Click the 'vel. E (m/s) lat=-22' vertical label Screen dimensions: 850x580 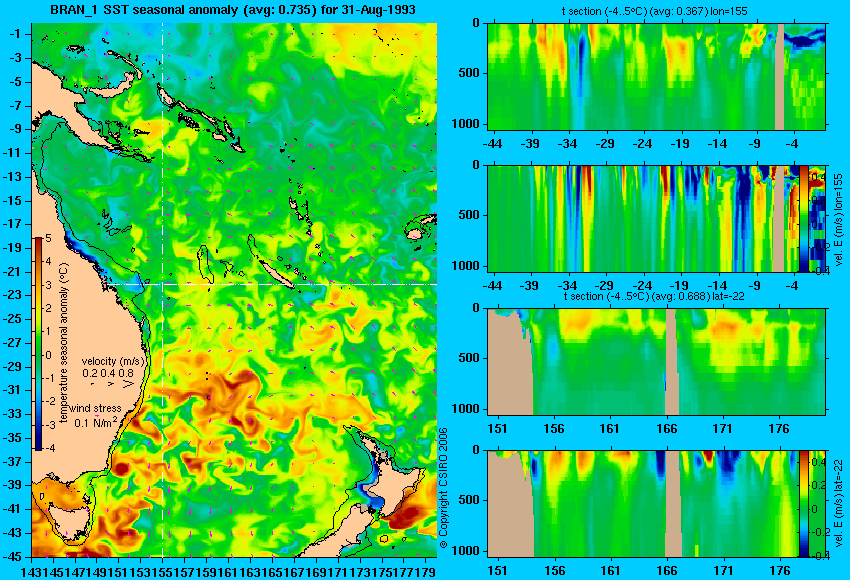(x=839, y=505)
